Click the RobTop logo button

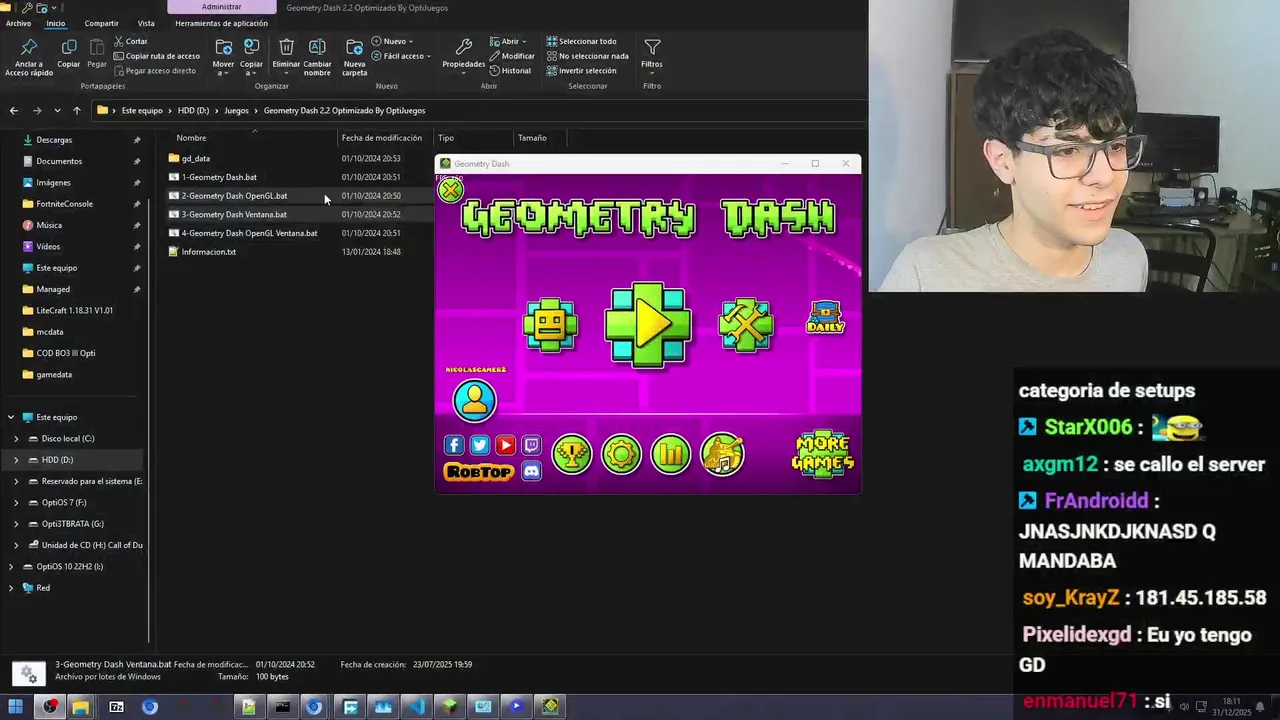coord(479,472)
